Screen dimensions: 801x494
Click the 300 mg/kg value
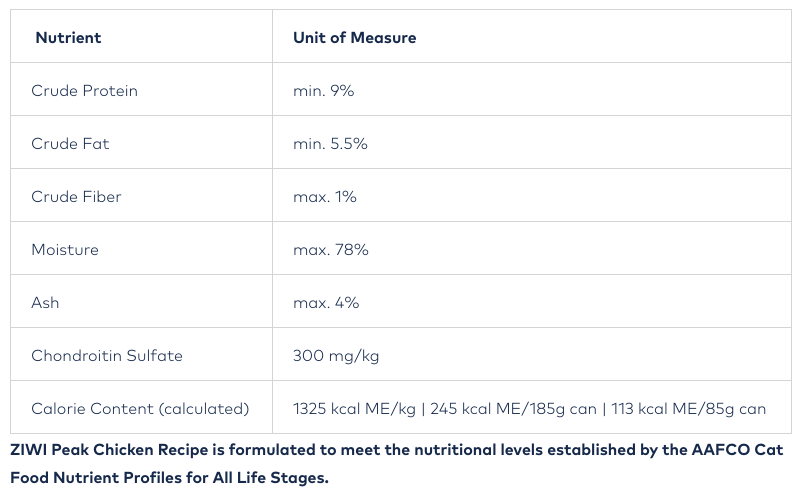tap(336, 356)
